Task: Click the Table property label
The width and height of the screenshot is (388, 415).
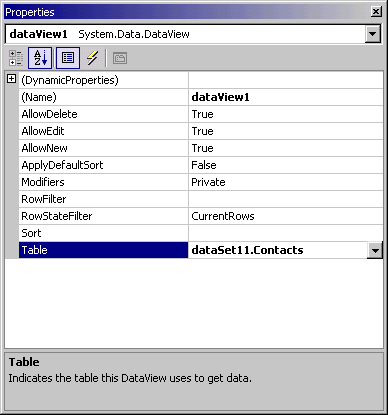Action: click(35, 250)
